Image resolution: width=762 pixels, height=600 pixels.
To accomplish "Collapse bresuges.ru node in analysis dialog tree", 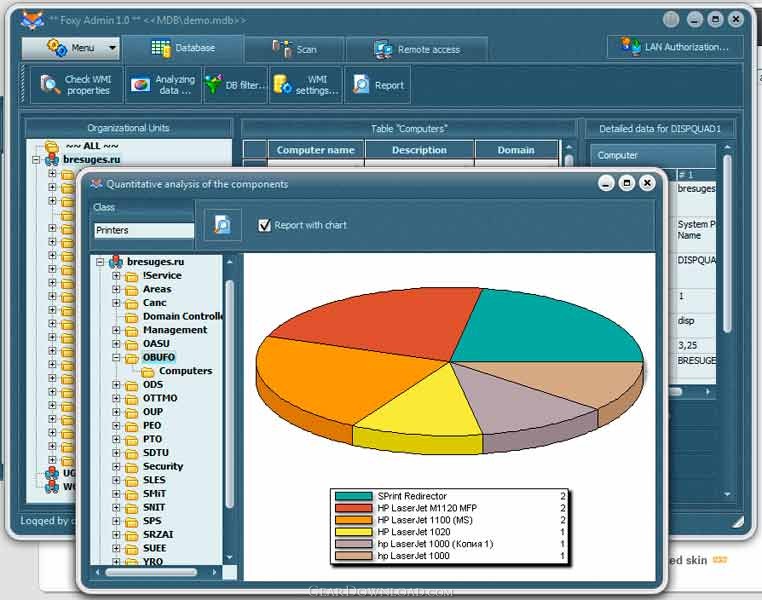I will pyautogui.click(x=100, y=262).
